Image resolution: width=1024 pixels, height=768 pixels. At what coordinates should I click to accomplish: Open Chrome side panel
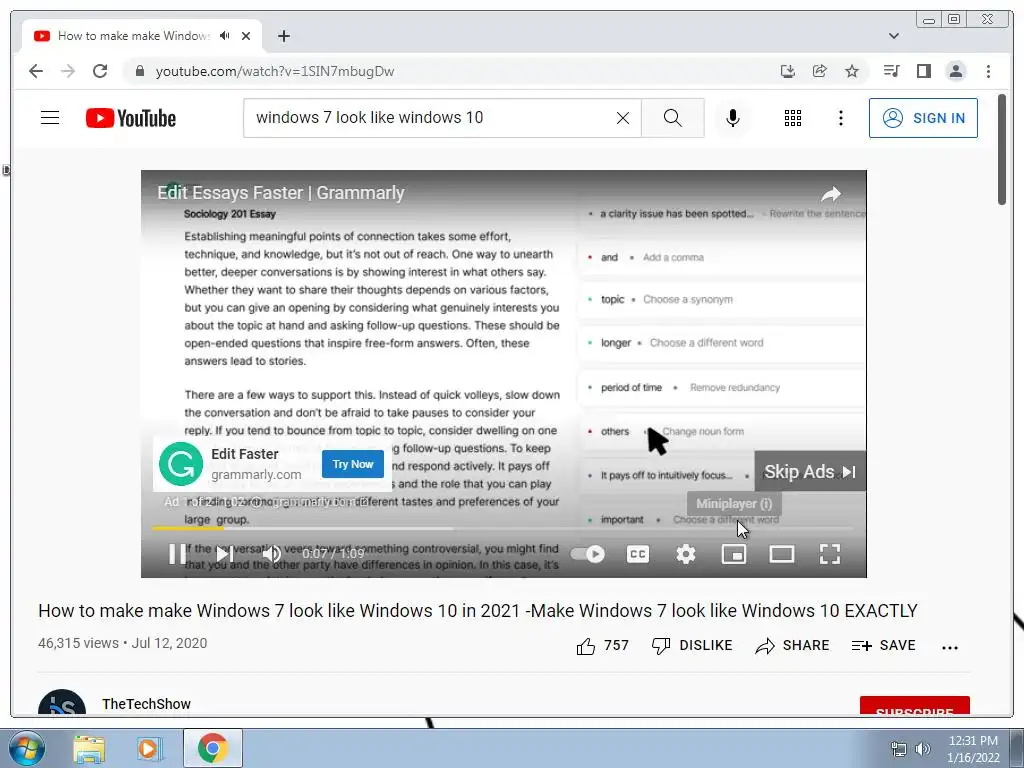pos(923,71)
